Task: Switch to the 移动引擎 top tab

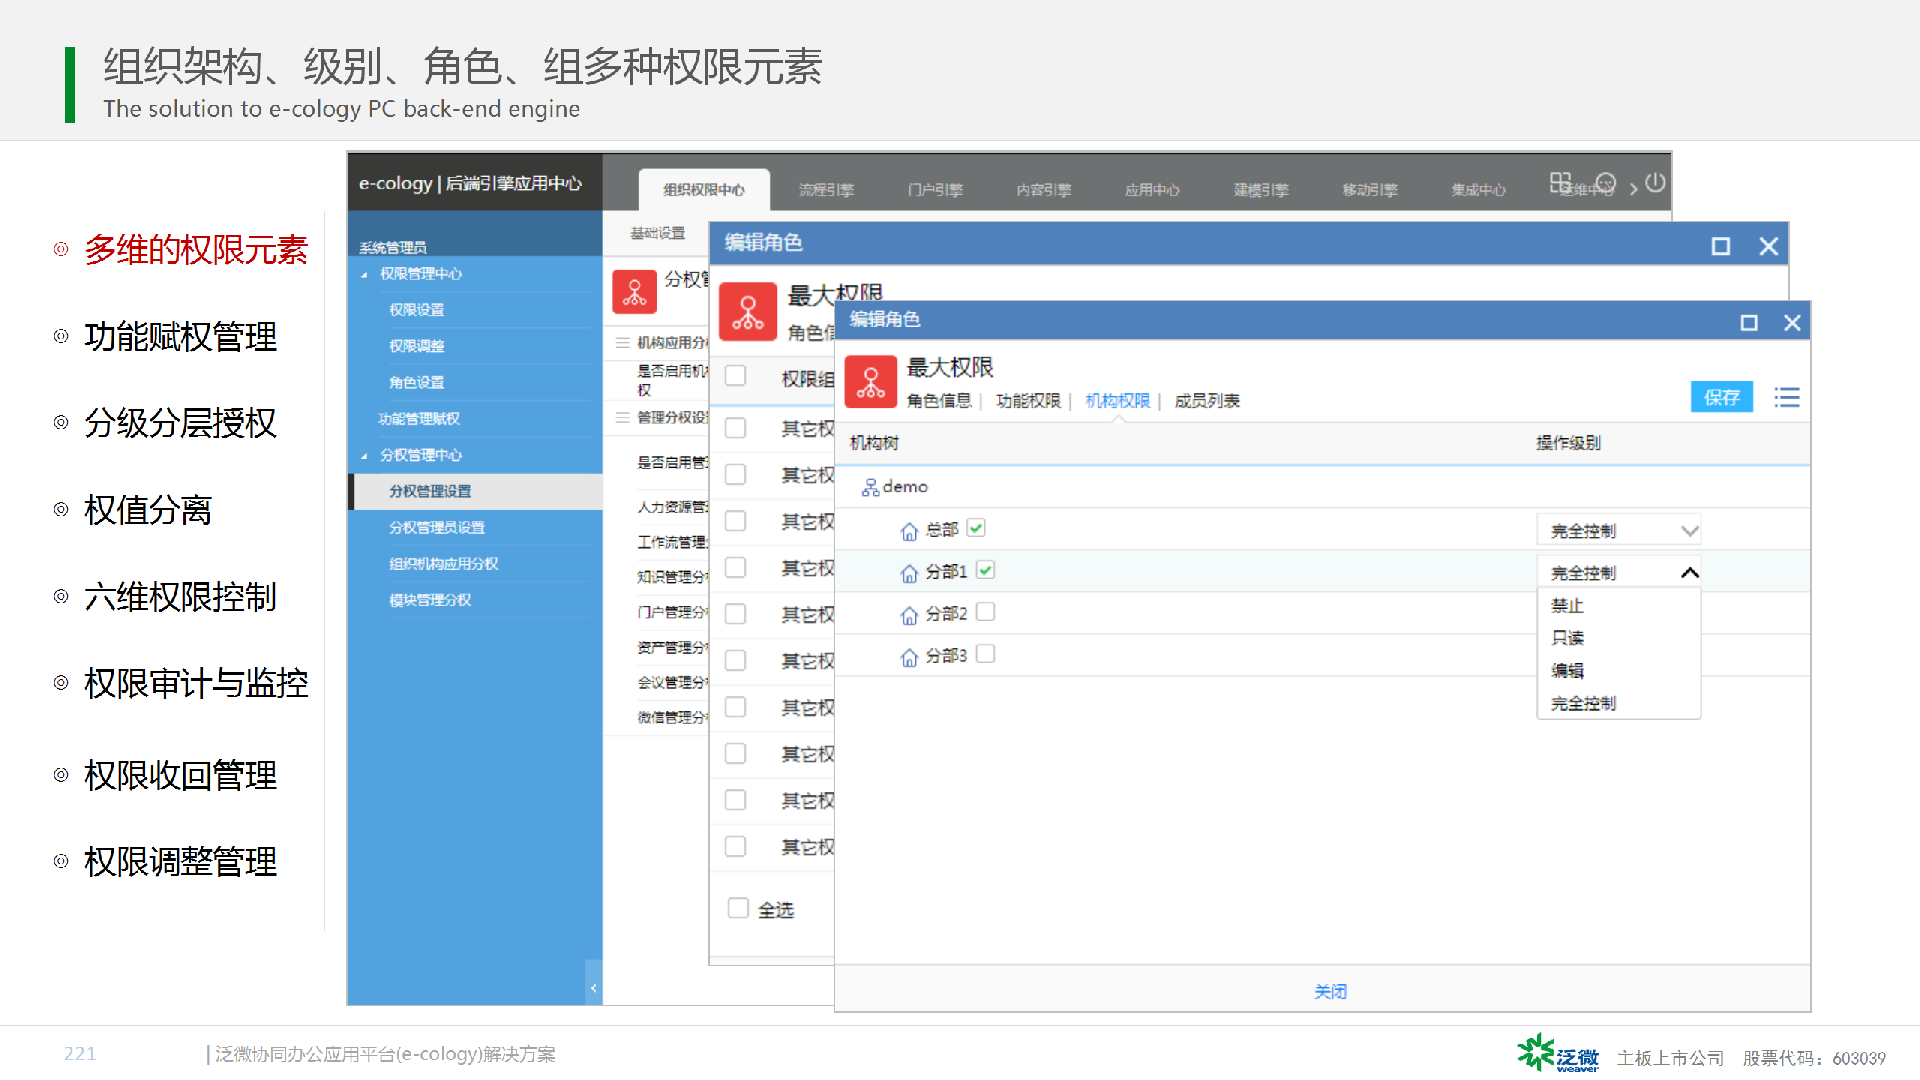Action: (1370, 190)
